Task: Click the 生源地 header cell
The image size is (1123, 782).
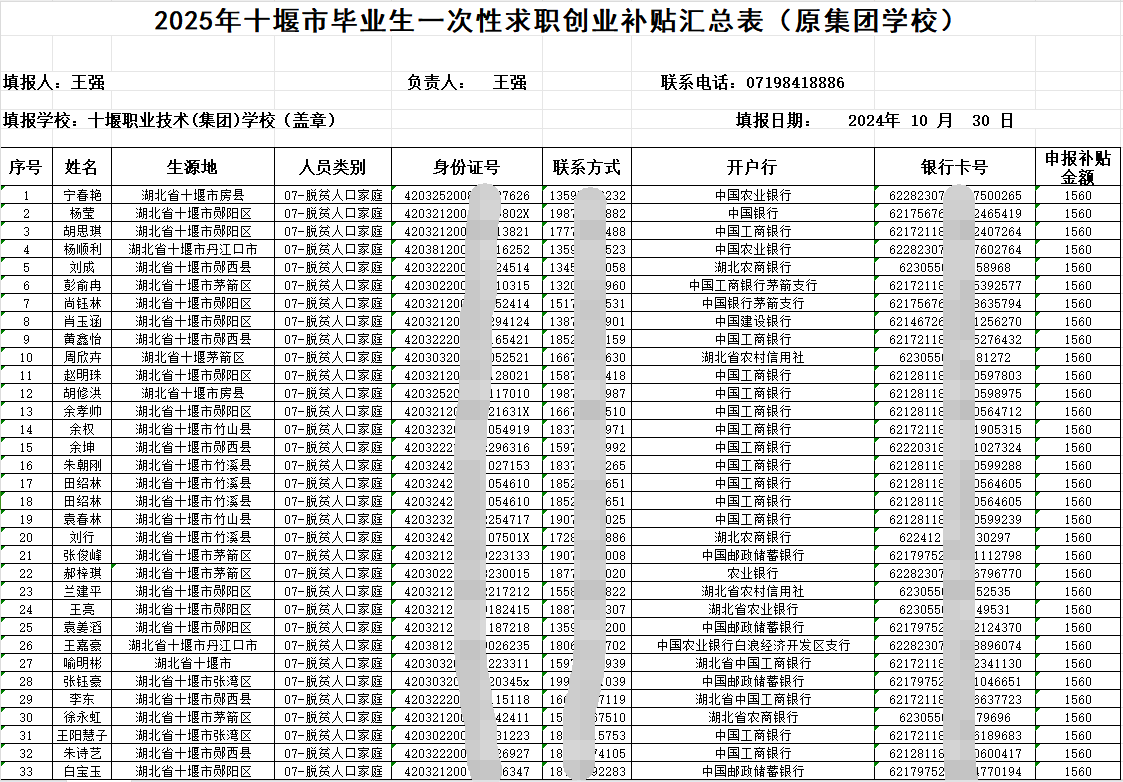Action: click(x=192, y=167)
